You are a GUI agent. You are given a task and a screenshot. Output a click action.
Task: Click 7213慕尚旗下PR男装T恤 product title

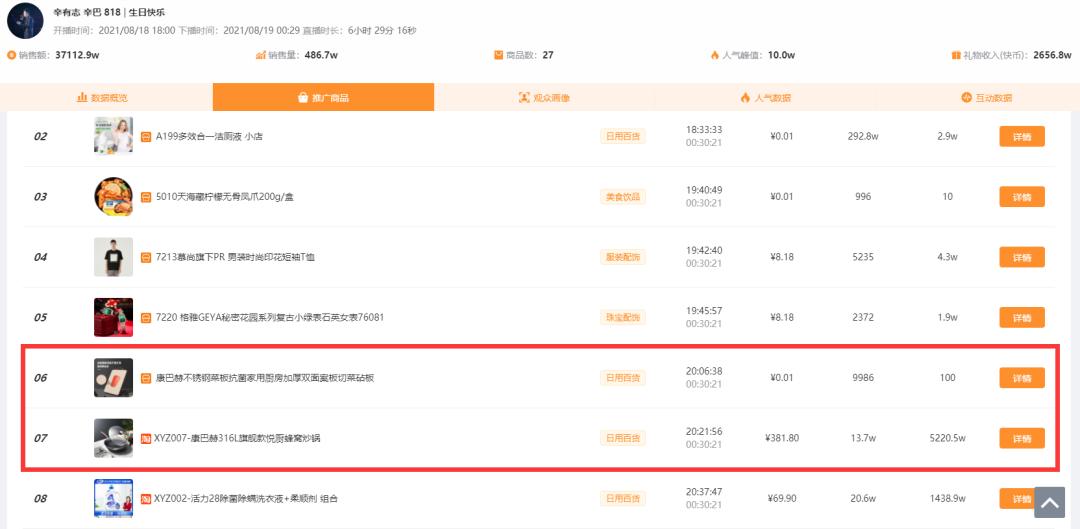[235, 258]
